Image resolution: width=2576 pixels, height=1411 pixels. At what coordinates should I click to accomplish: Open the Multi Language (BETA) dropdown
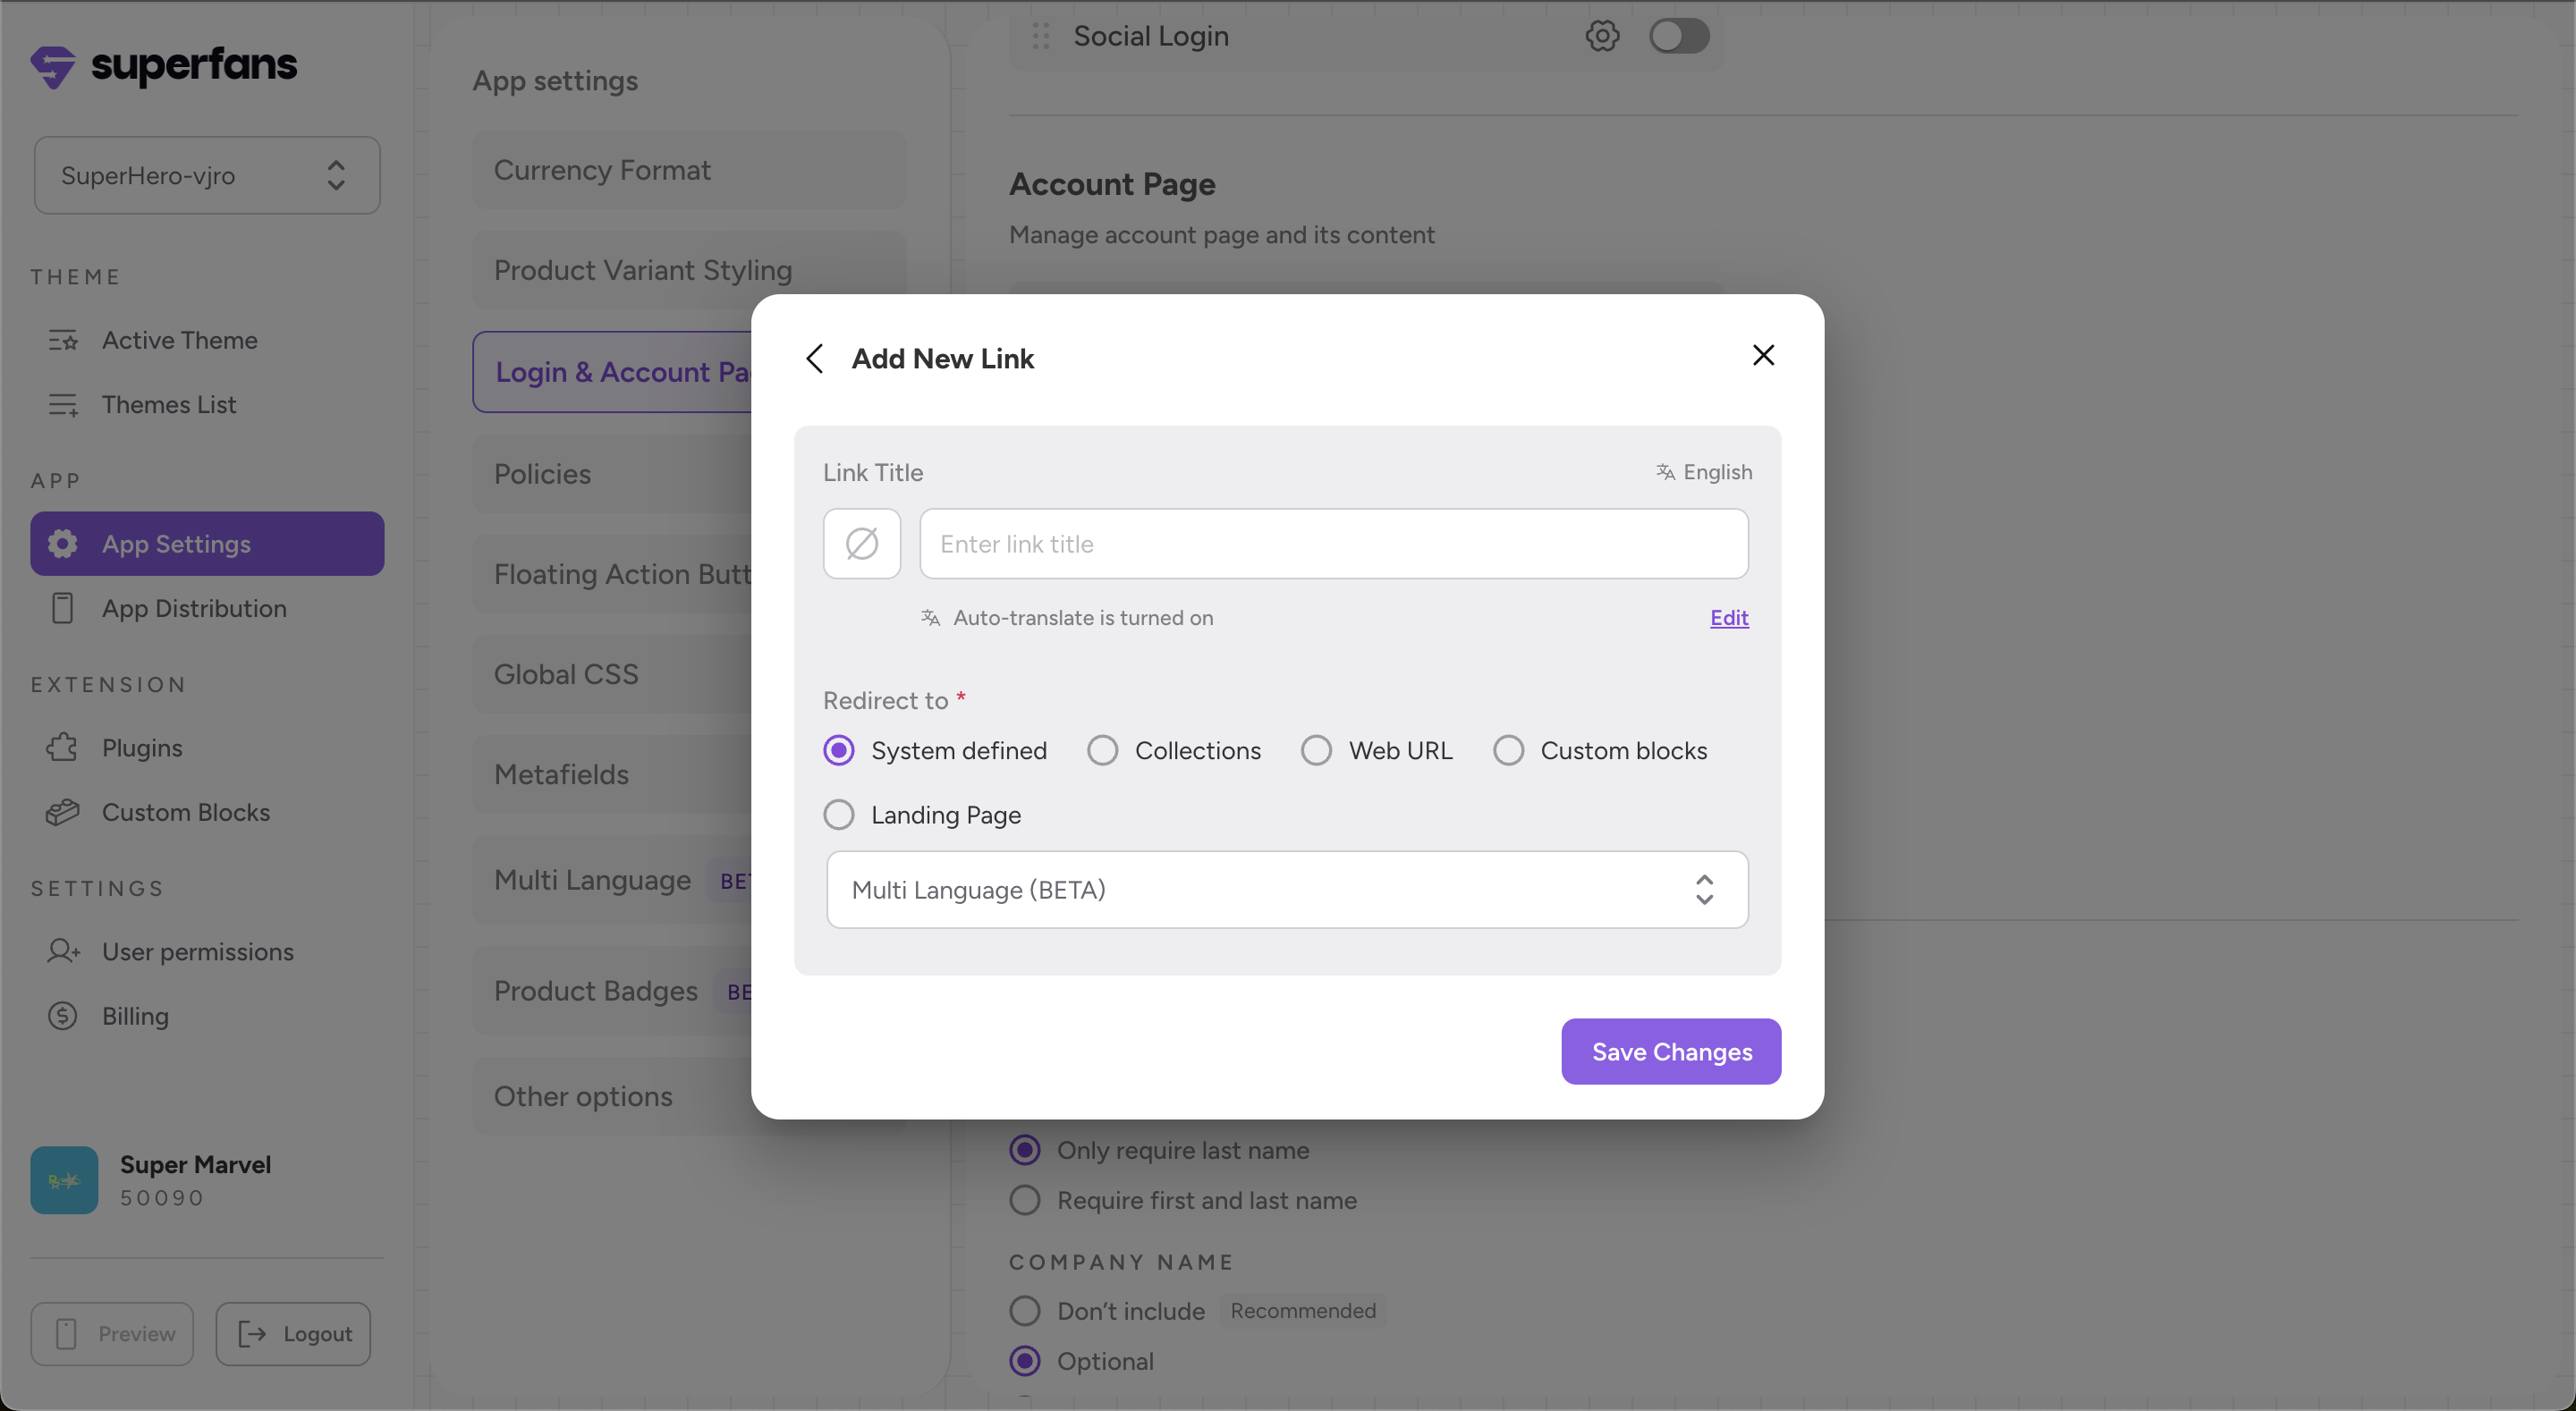click(x=1286, y=889)
